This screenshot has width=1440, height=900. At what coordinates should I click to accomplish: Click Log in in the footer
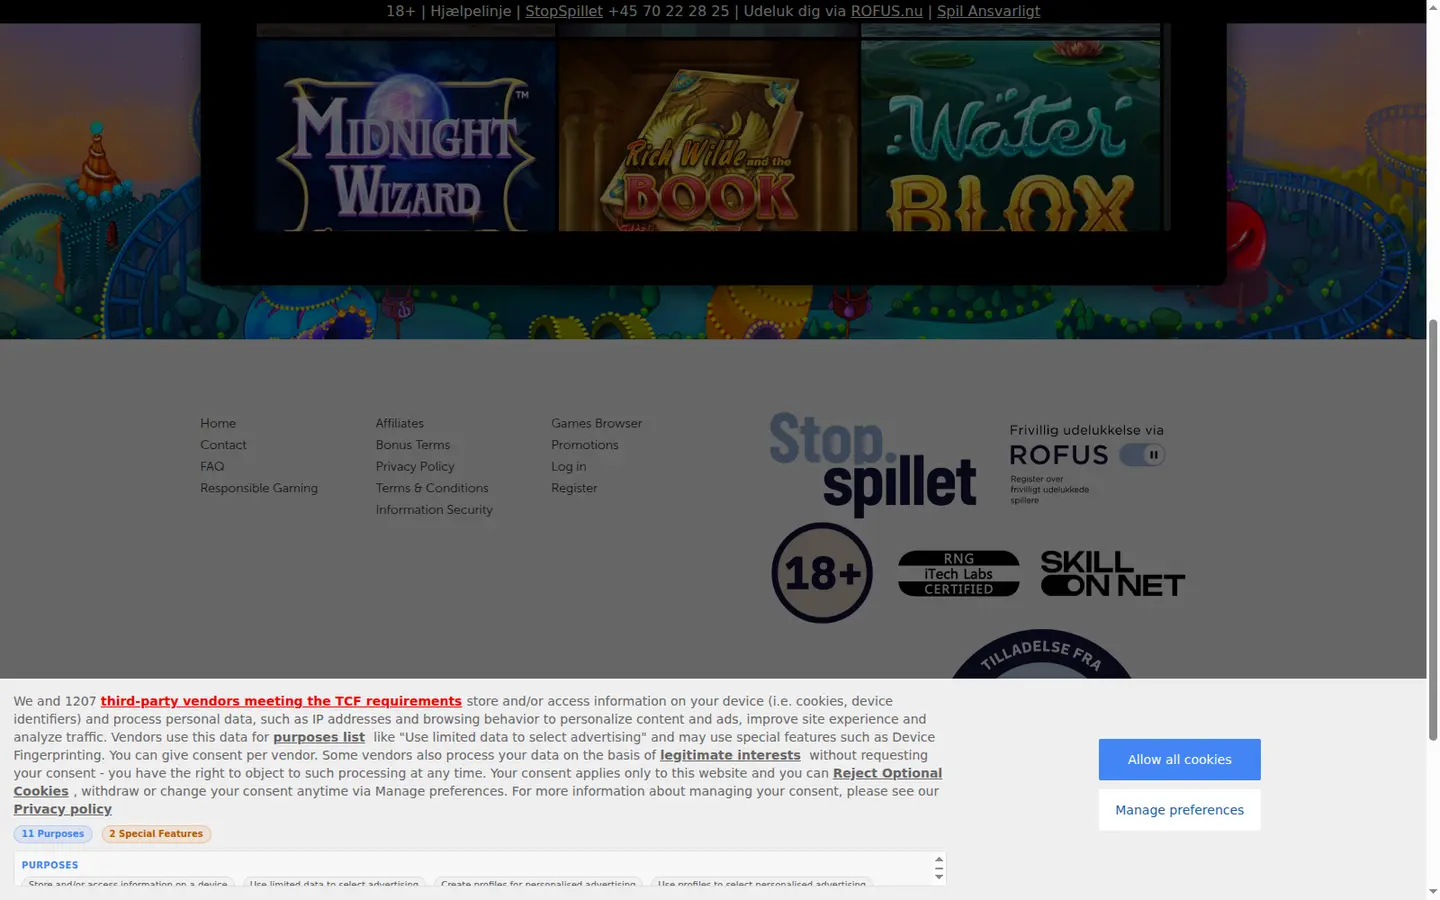(569, 466)
